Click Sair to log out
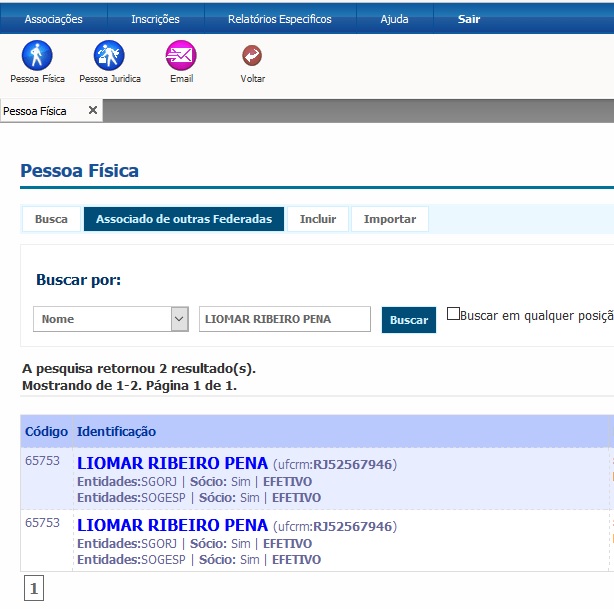Screen dimensions: 614x609 pos(469,19)
